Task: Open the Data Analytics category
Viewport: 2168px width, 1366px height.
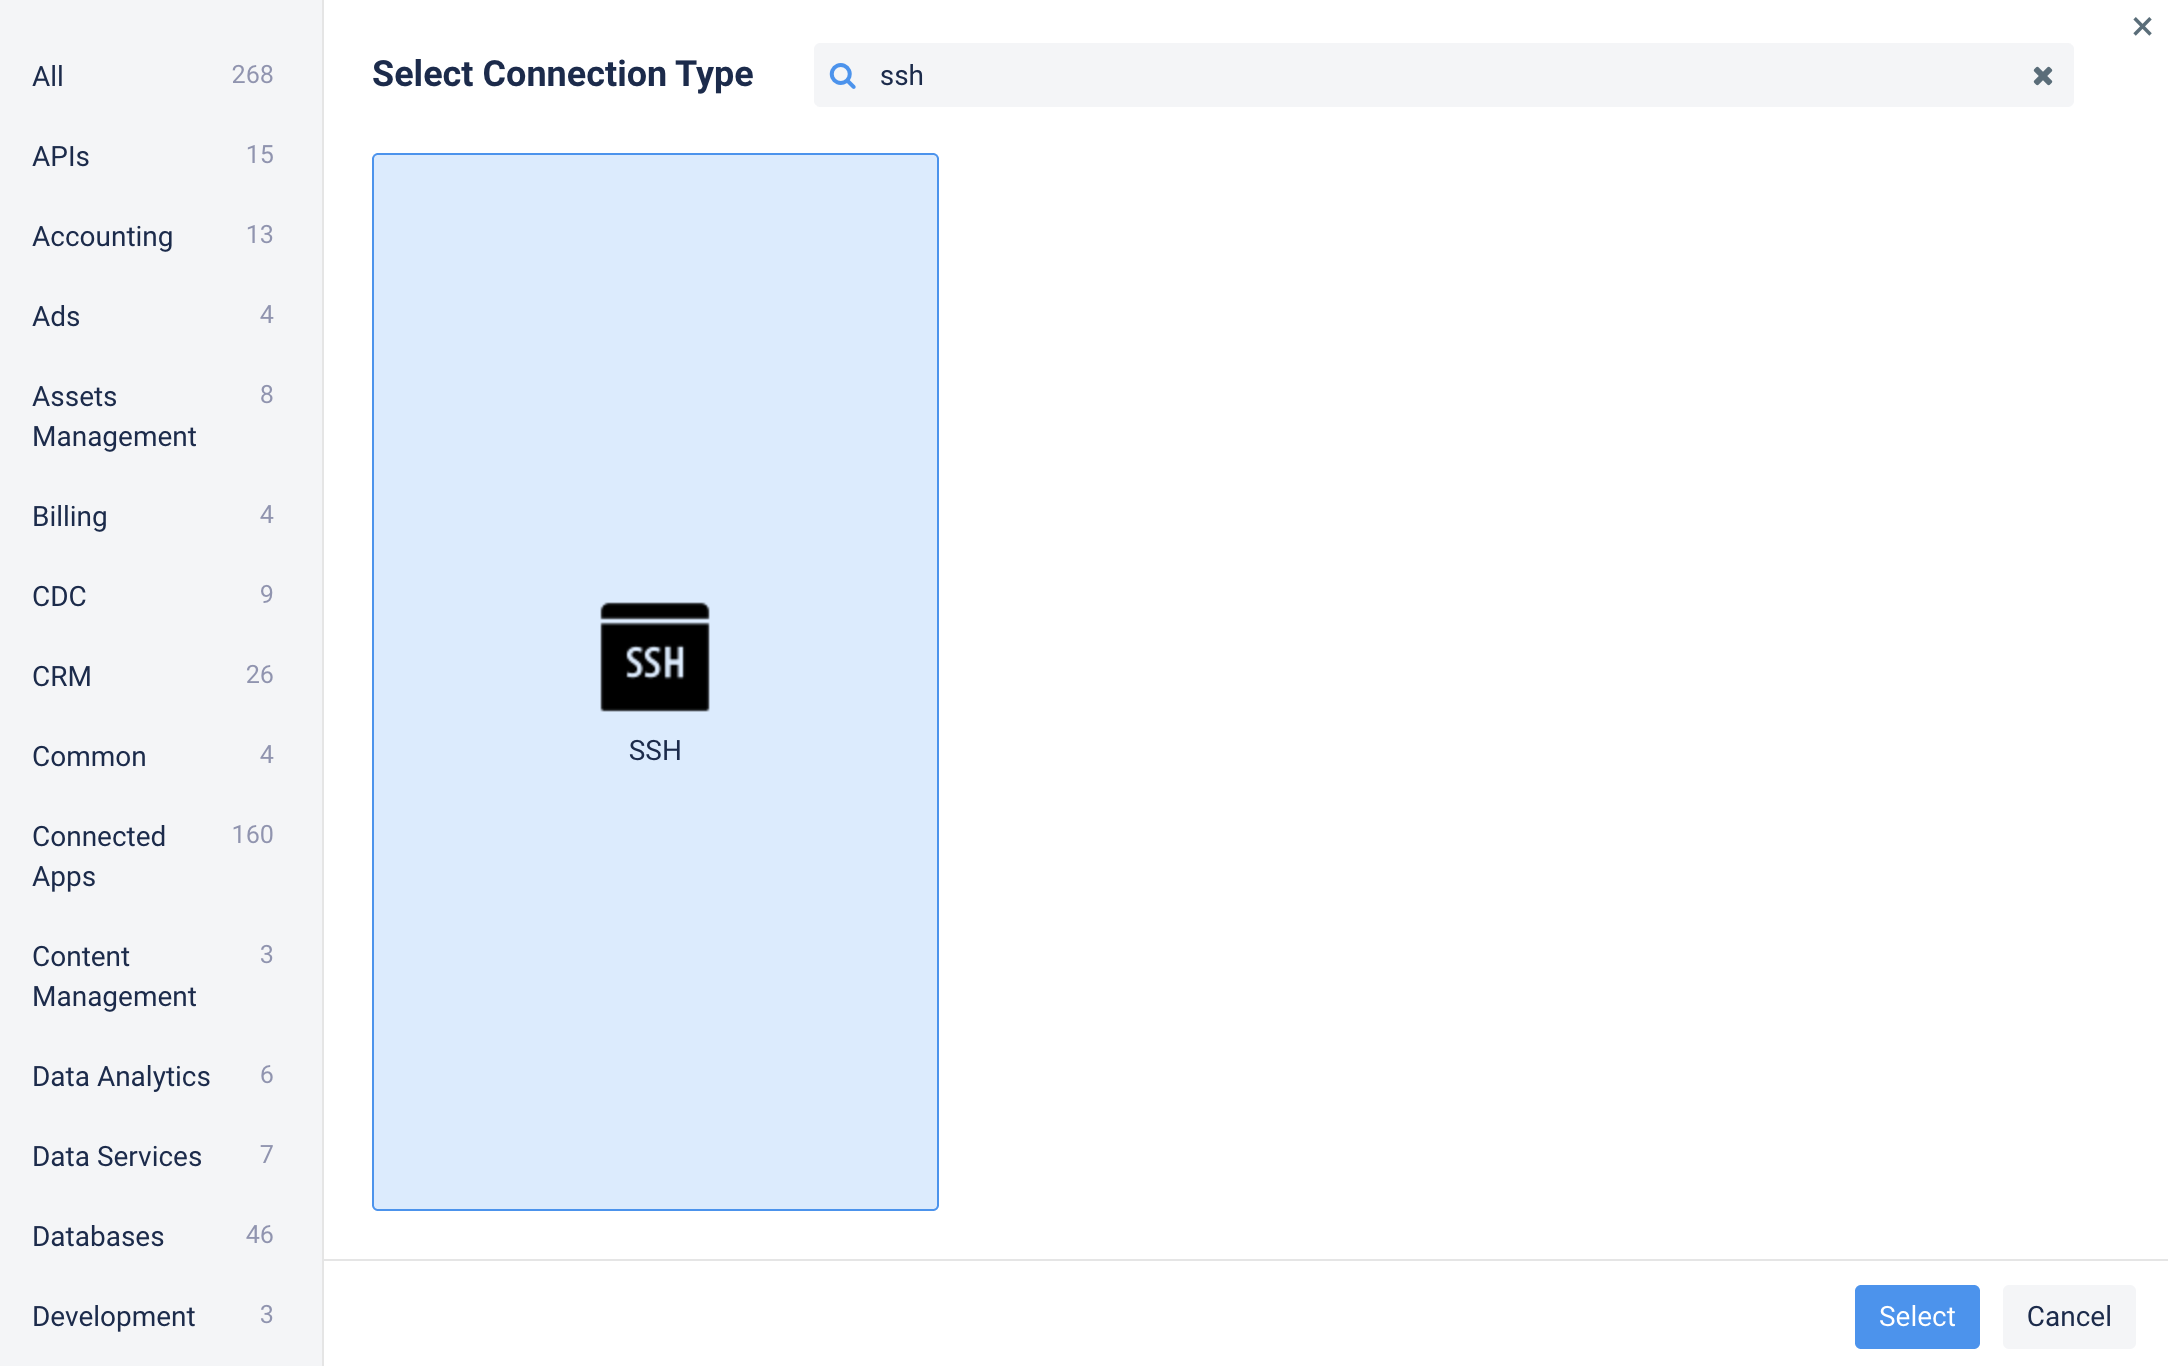Action: (x=120, y=1076)
